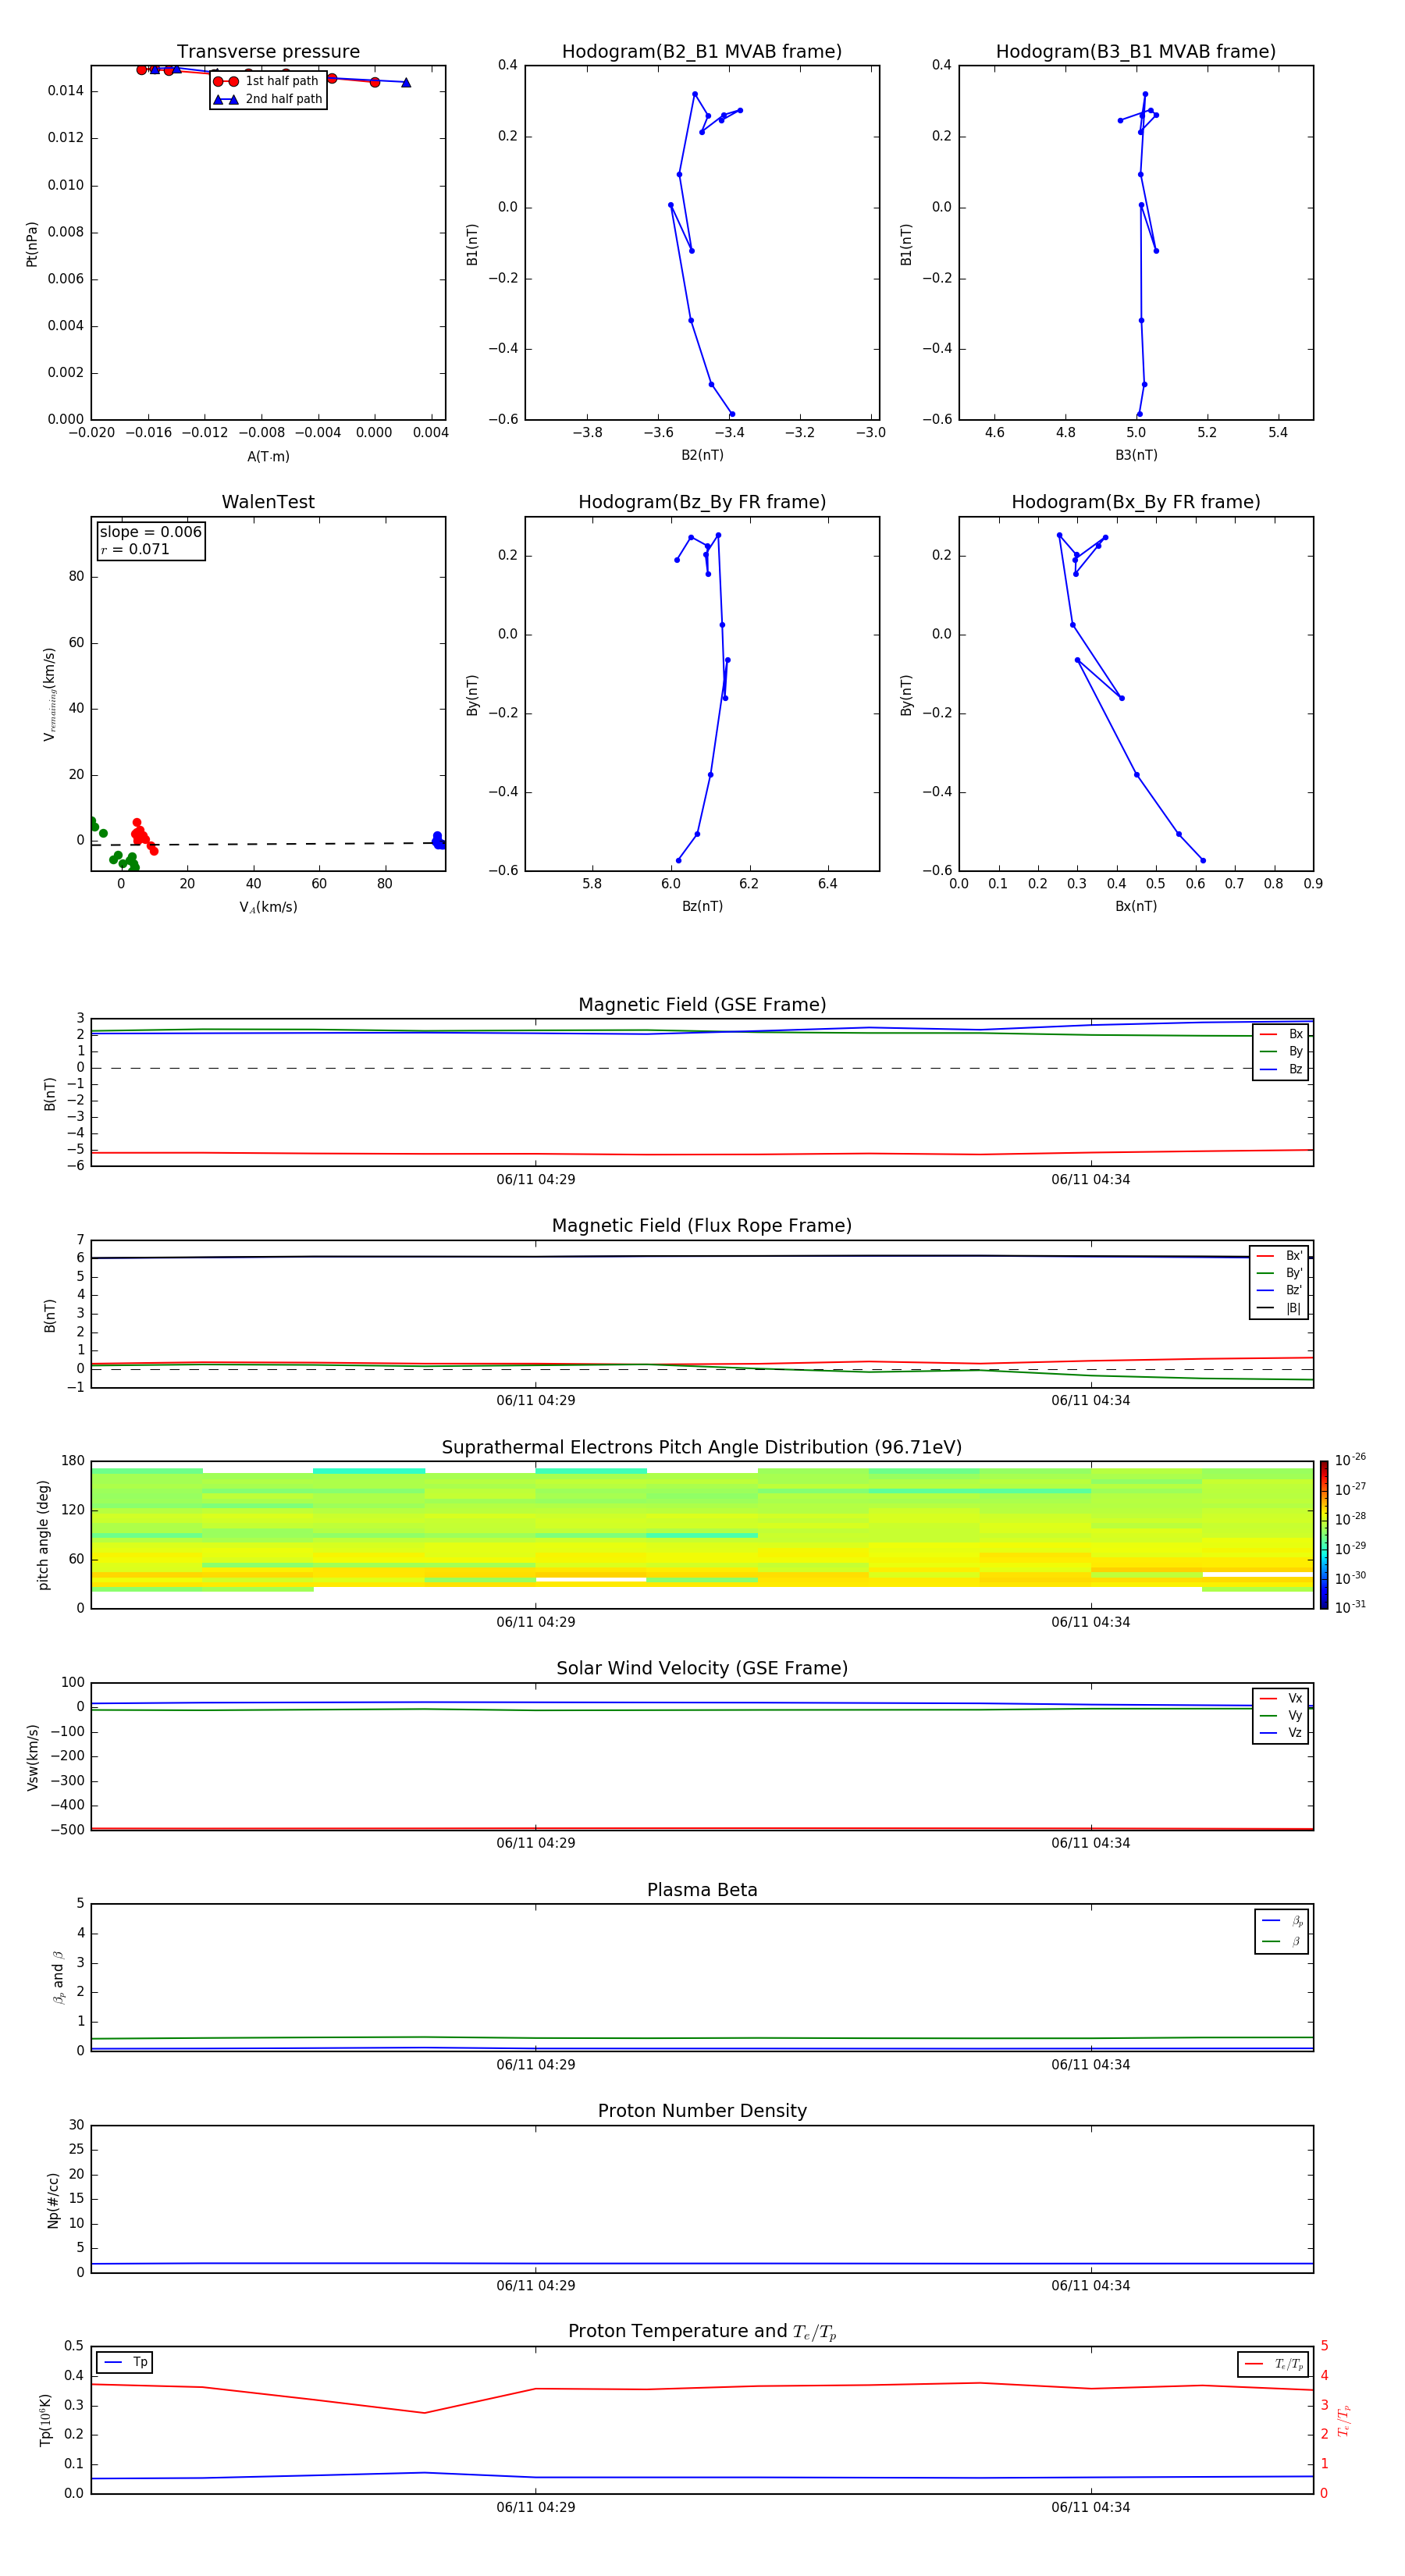Click the Bx' legend entry in Flux Rope plot

(x=1279, y=1256)
